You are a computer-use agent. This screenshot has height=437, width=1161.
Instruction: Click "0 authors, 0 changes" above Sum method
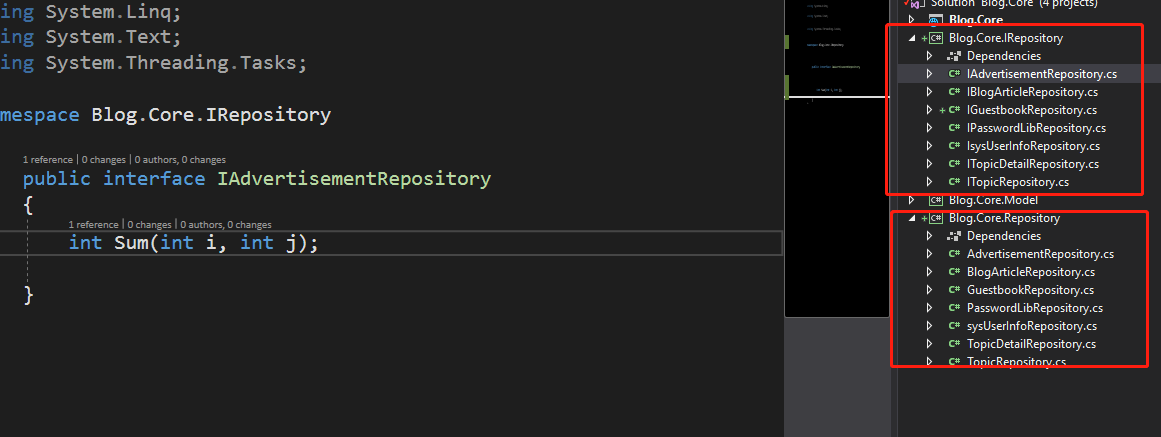226,225
